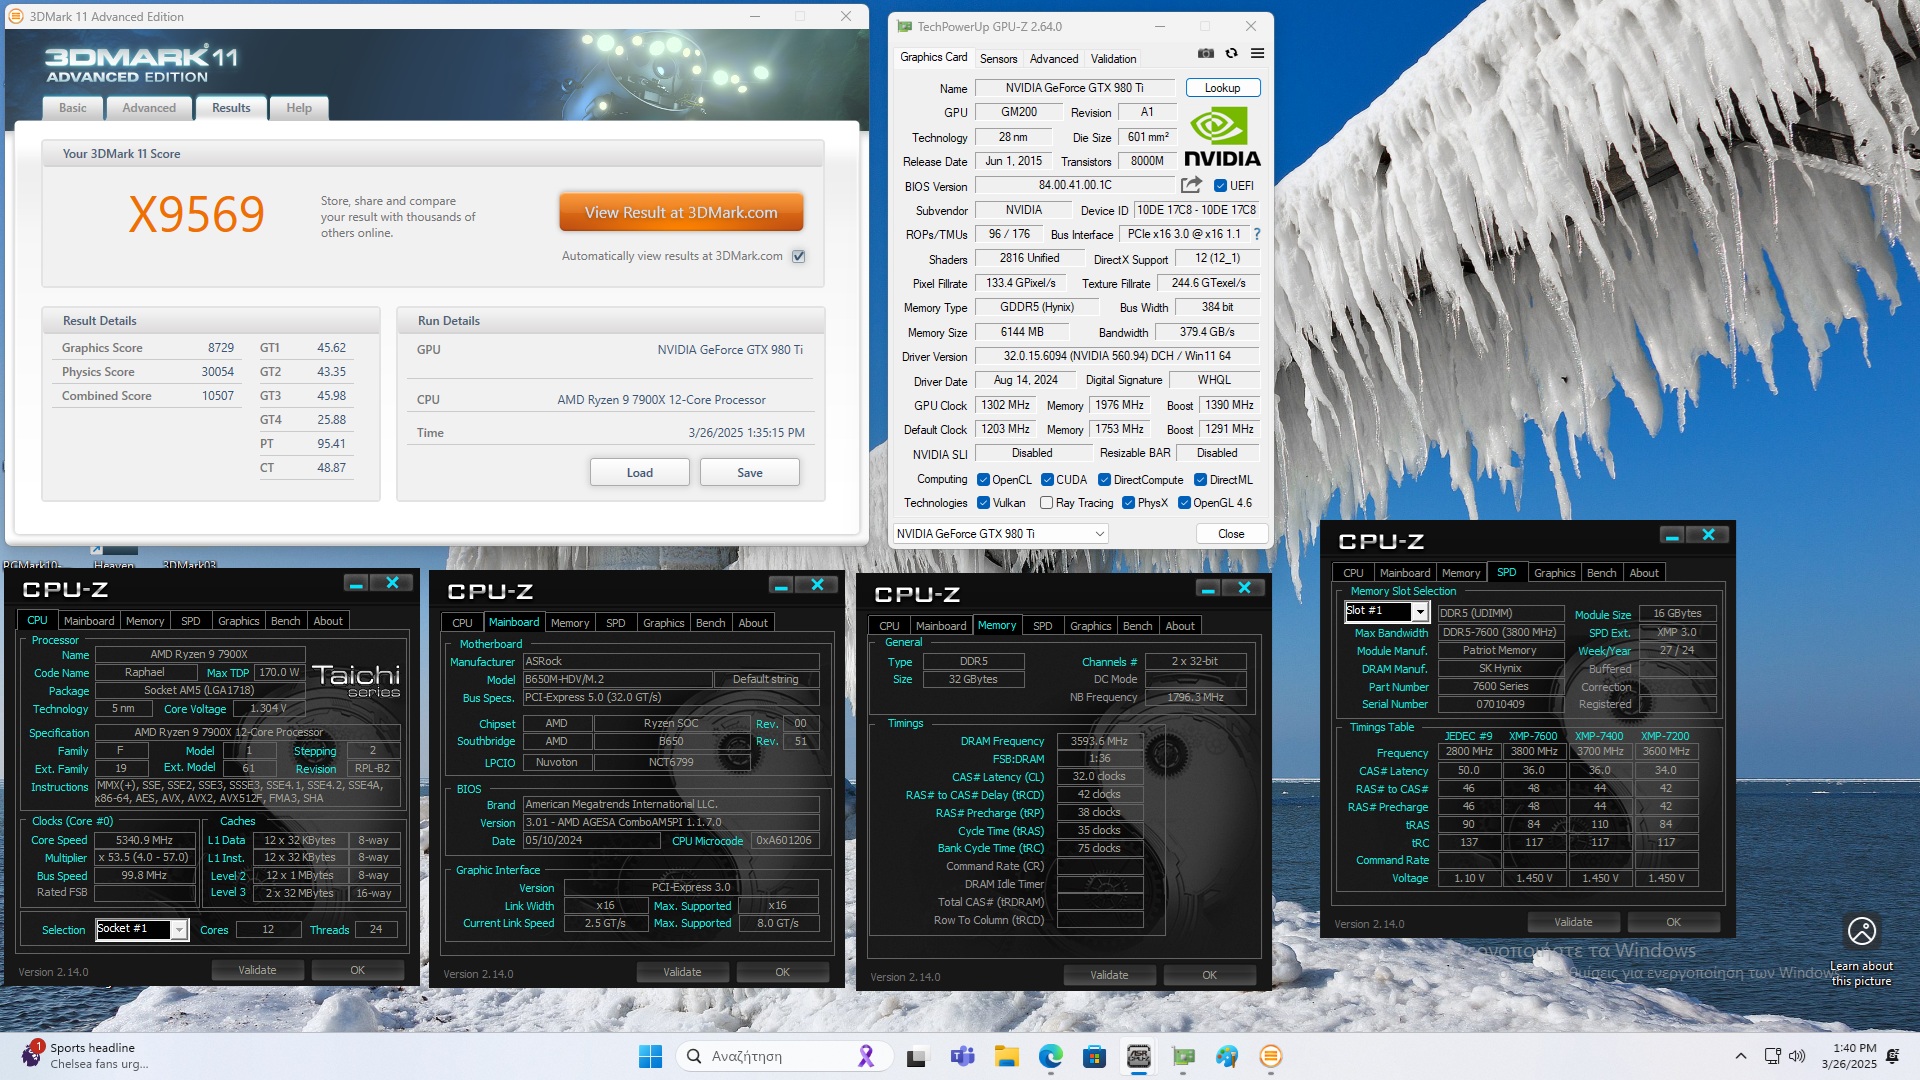Open the Help tab in 3DMark 11

299,108
